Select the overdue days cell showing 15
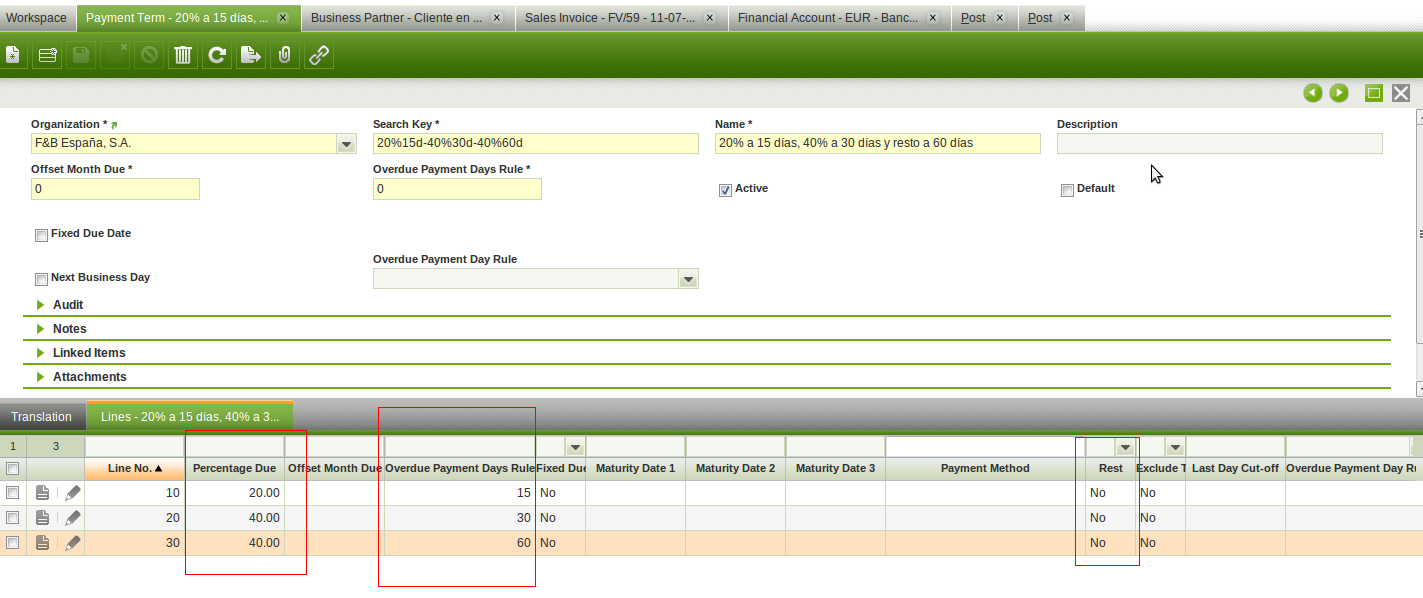 (x=460, y=493)
